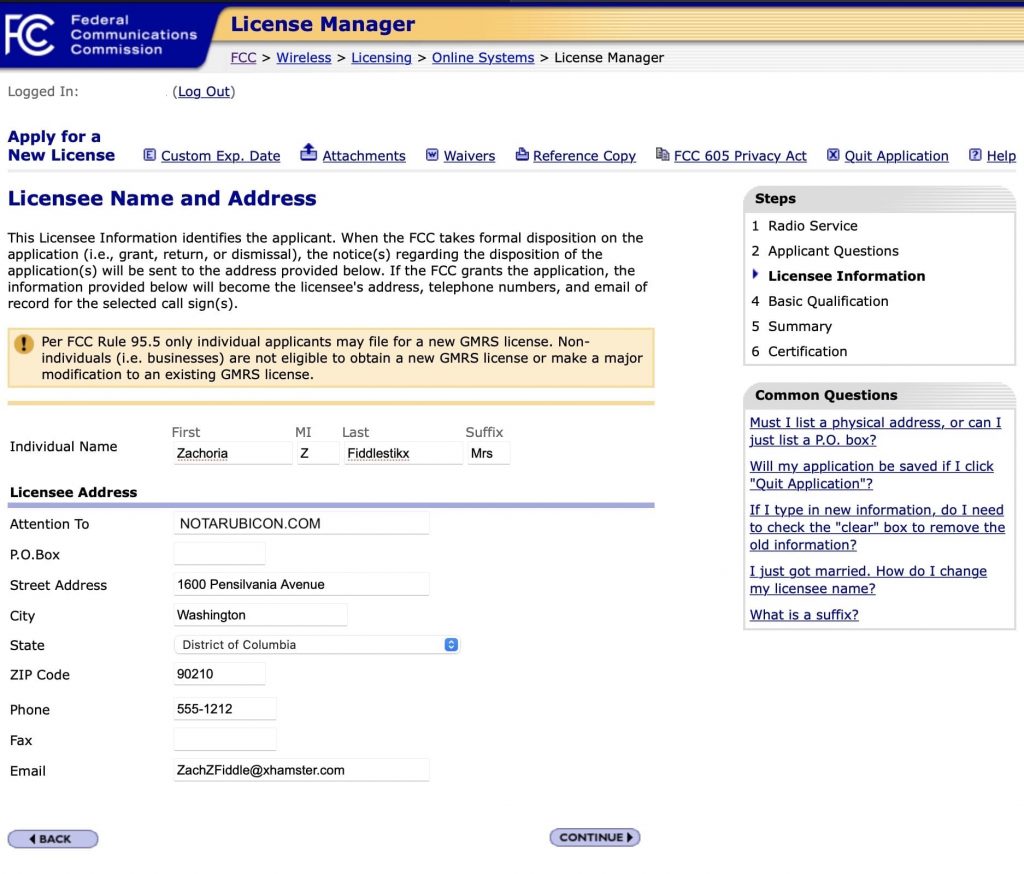The height and width of the screenshot is (874, 1024).
Task: Click the 'Common Questions' panel heading
Action: [x=826, y=395]
